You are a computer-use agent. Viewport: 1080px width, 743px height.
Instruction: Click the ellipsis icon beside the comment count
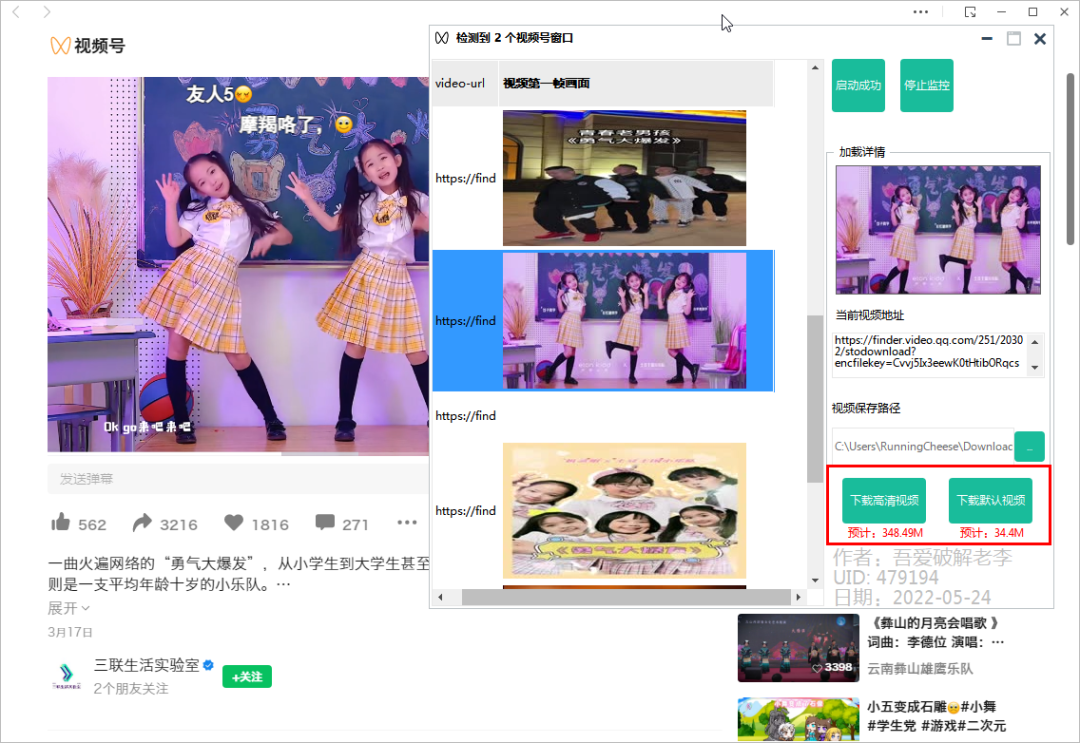405,522
